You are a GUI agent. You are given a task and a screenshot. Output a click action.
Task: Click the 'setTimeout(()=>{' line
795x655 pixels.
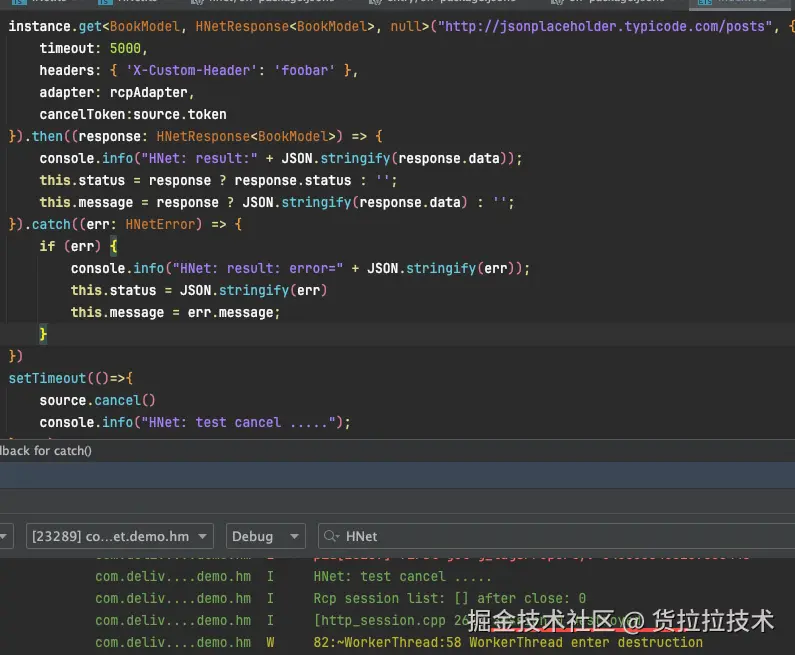70,379
